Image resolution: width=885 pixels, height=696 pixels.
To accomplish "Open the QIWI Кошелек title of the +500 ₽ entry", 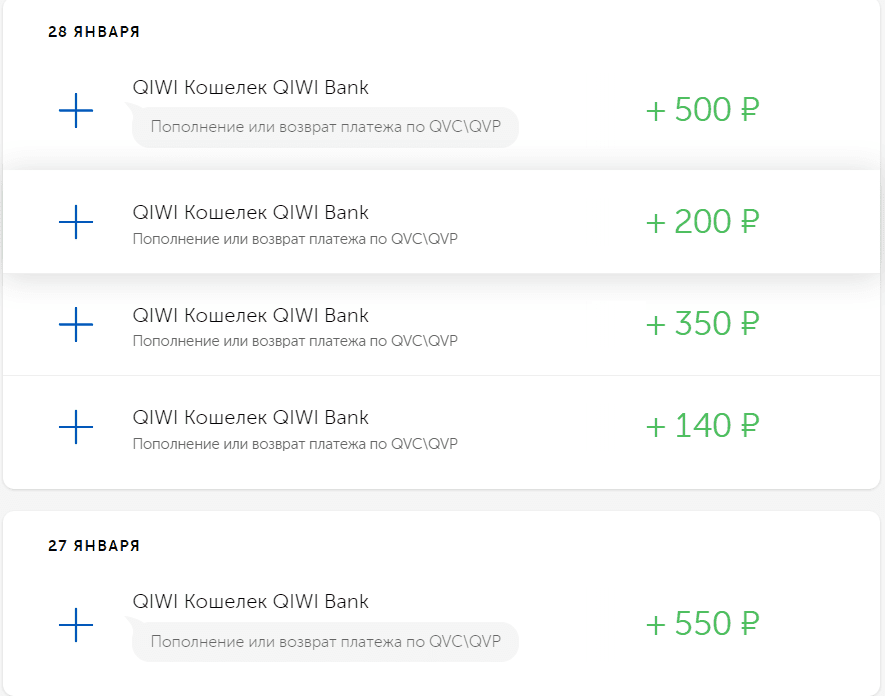I will 250,87.
